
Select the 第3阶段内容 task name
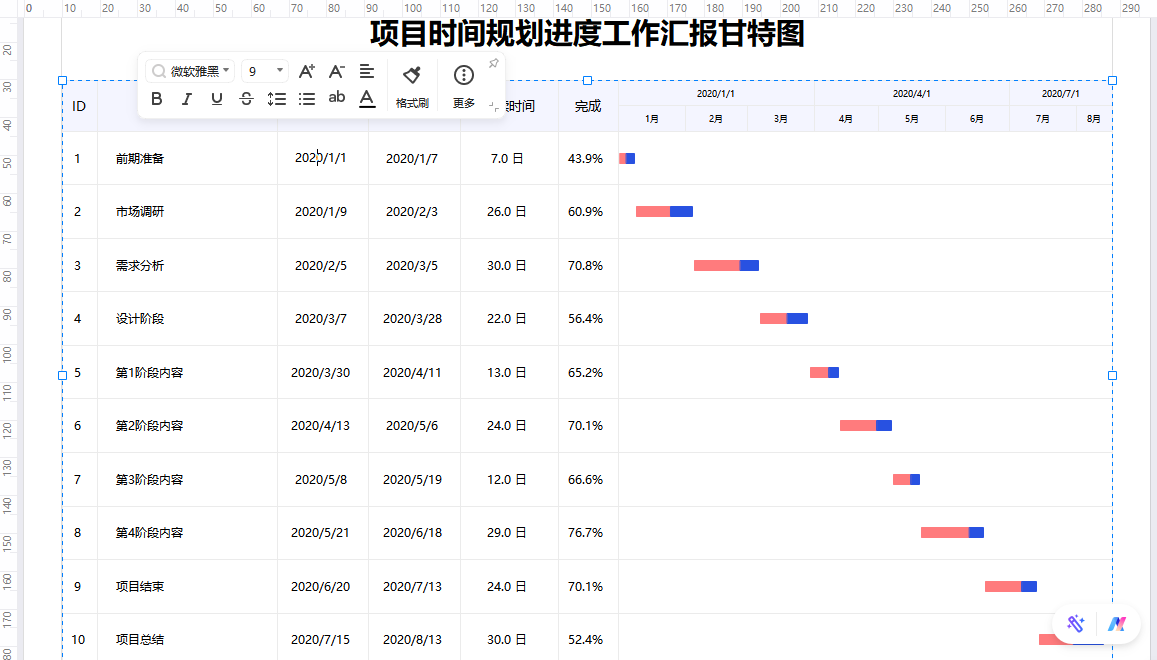pos(149,480)
